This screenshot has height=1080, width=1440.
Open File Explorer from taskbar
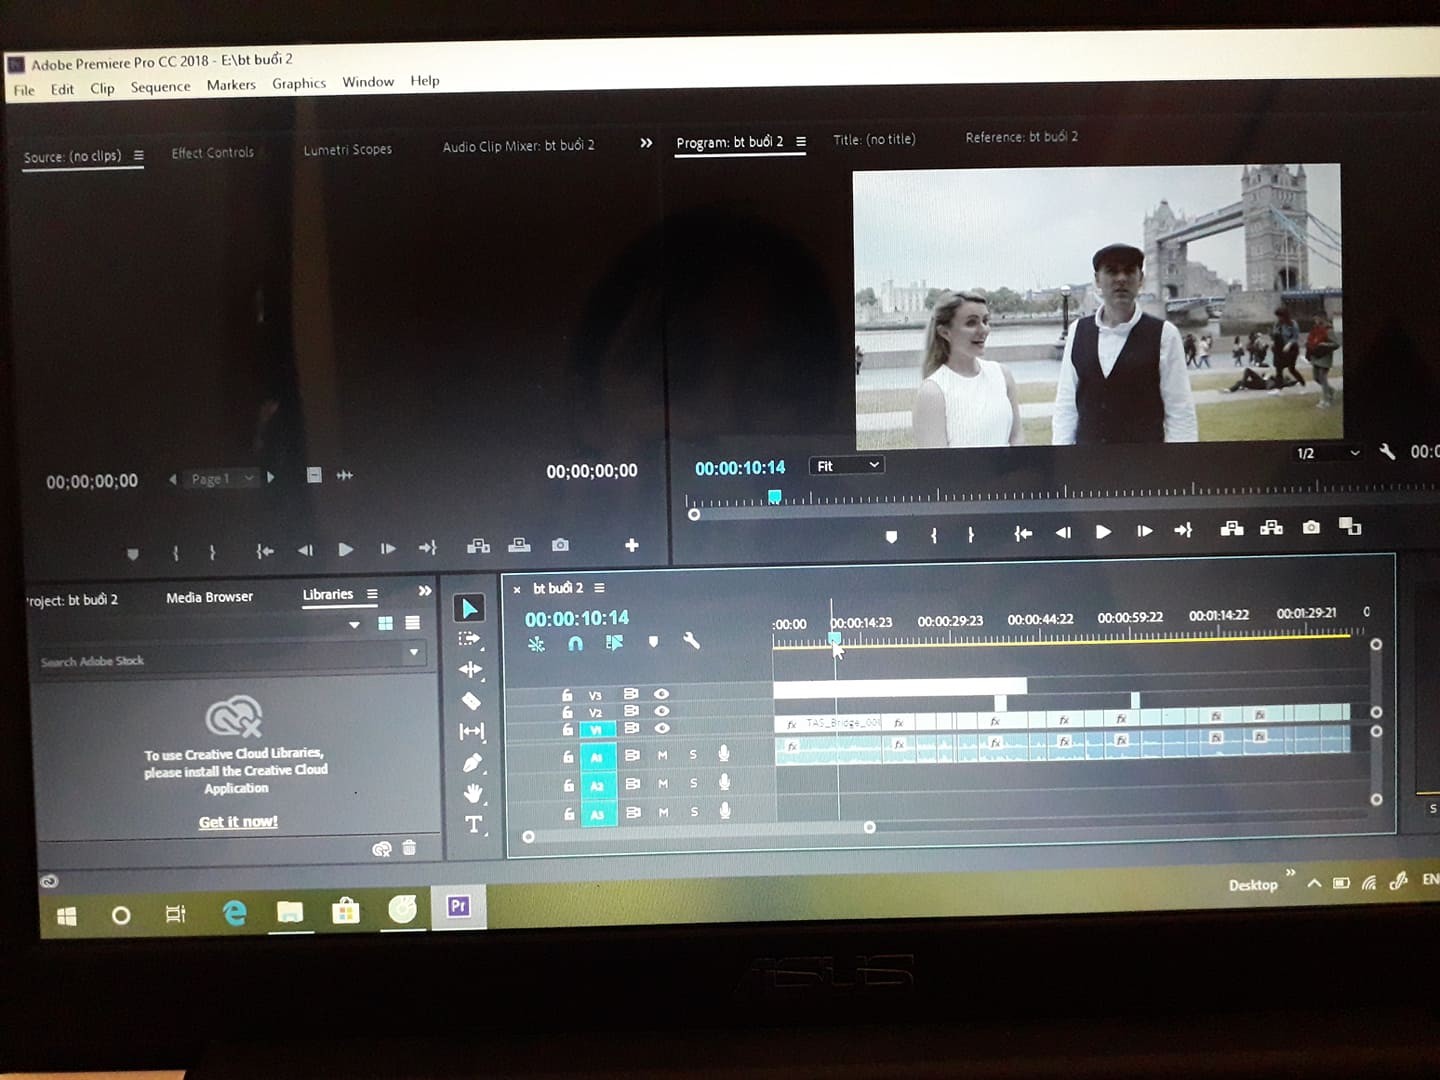[x=290, y=911]
